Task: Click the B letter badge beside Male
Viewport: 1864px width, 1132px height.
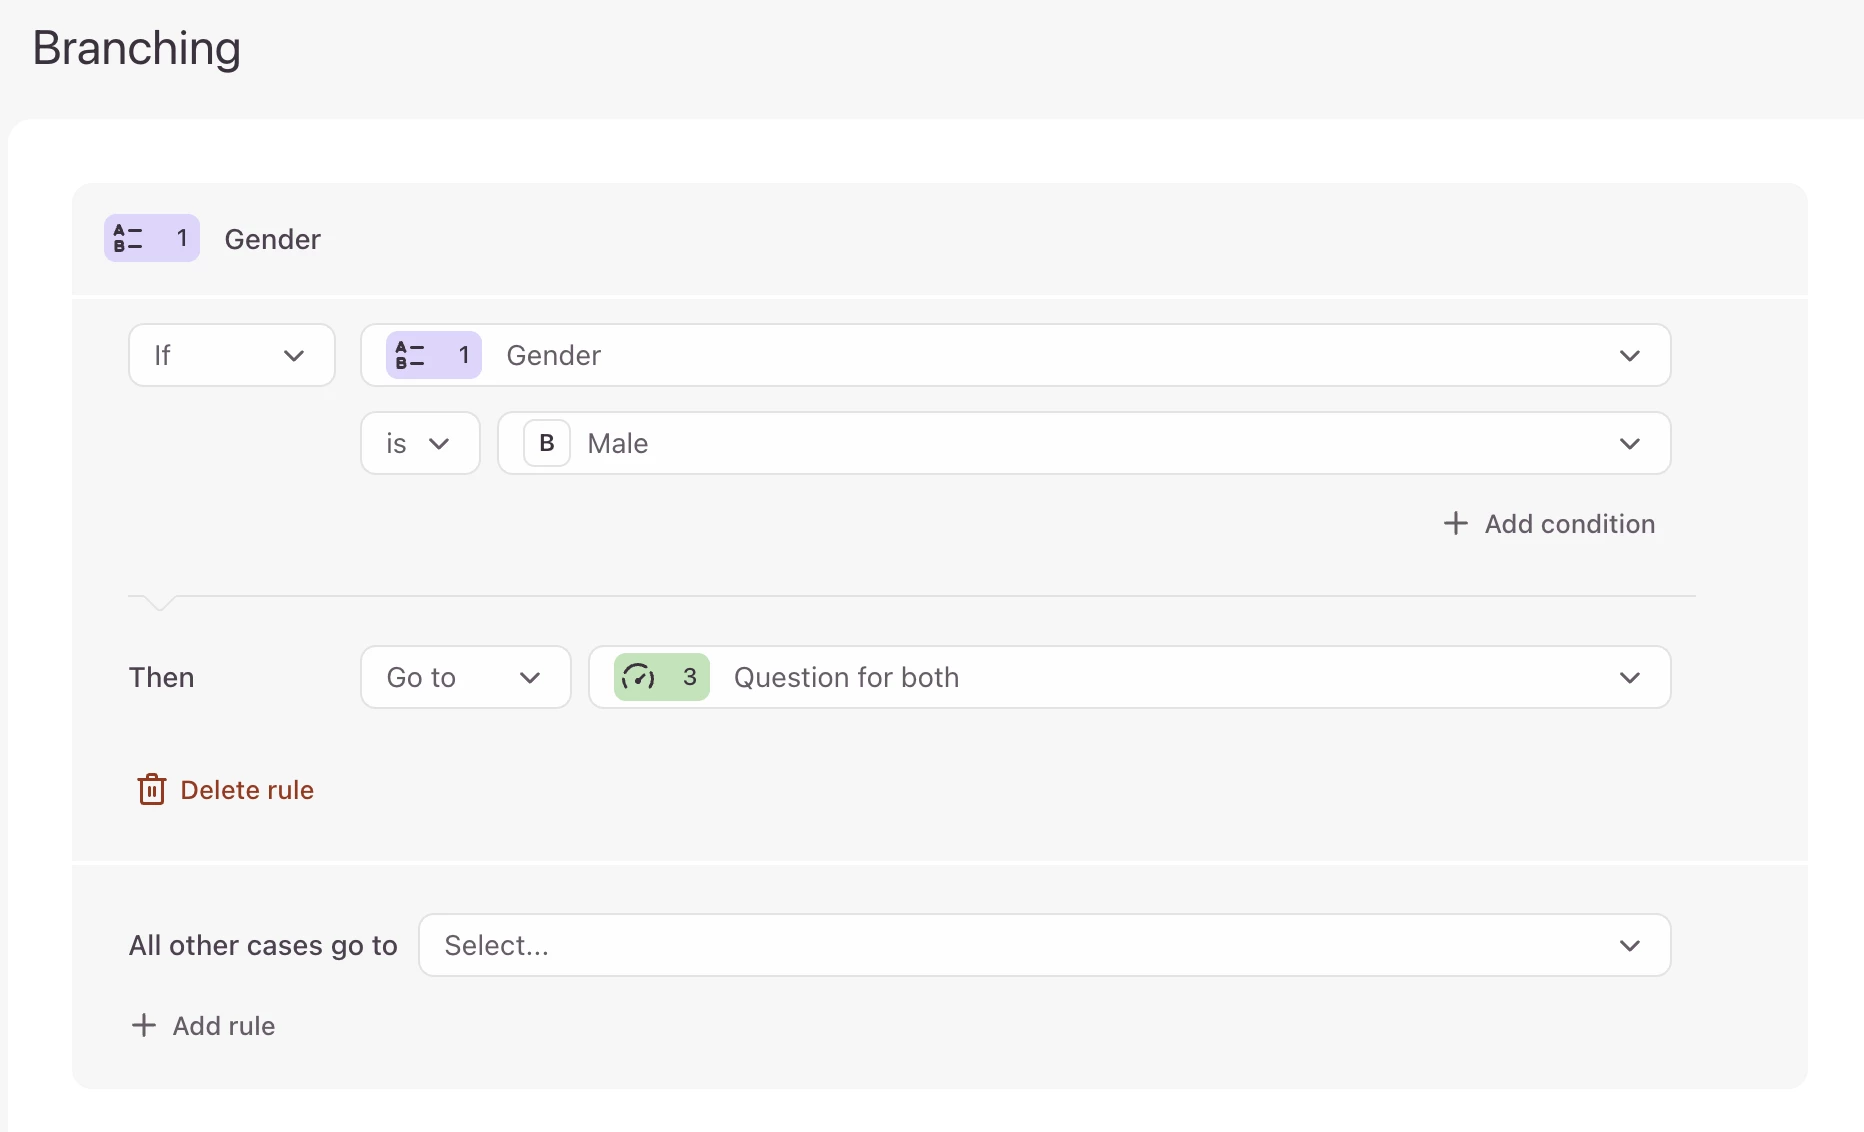Action: coord(547,443)
